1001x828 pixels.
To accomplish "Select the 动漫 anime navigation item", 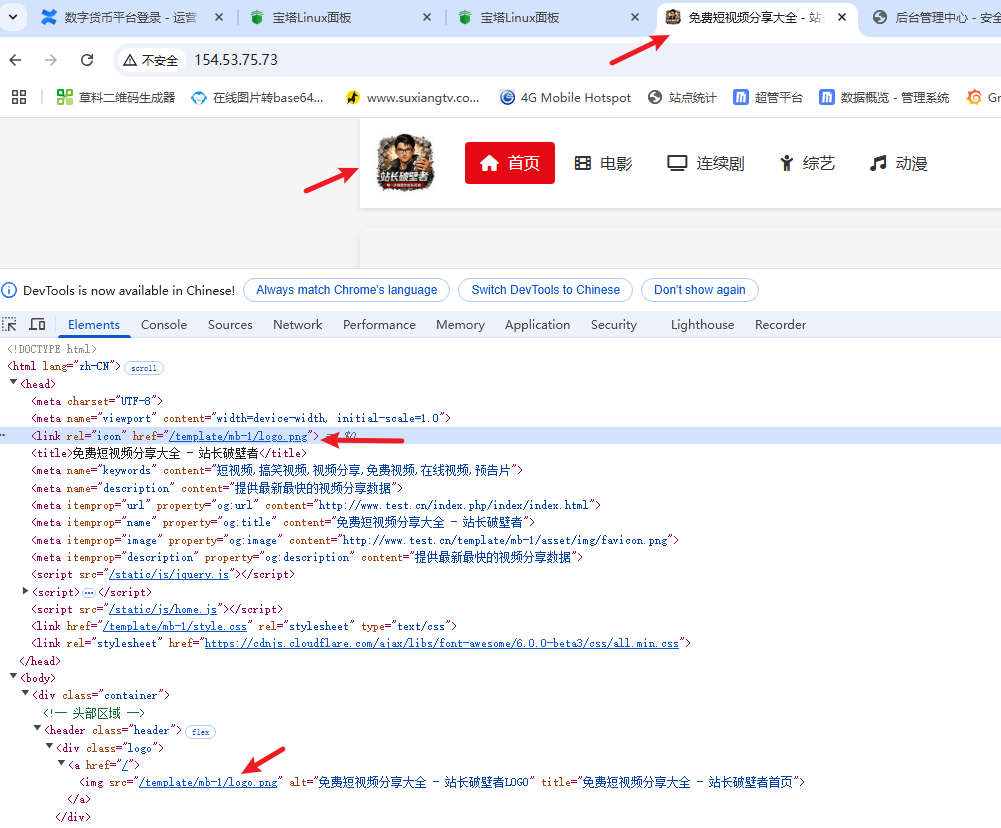I will pyautogui.click(x=898, y=163).
